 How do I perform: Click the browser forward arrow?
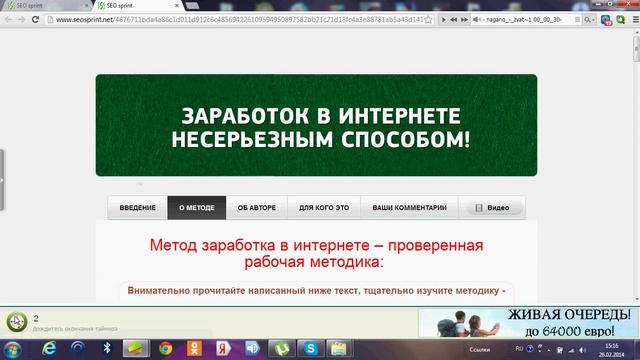click(x=22, y=20)
